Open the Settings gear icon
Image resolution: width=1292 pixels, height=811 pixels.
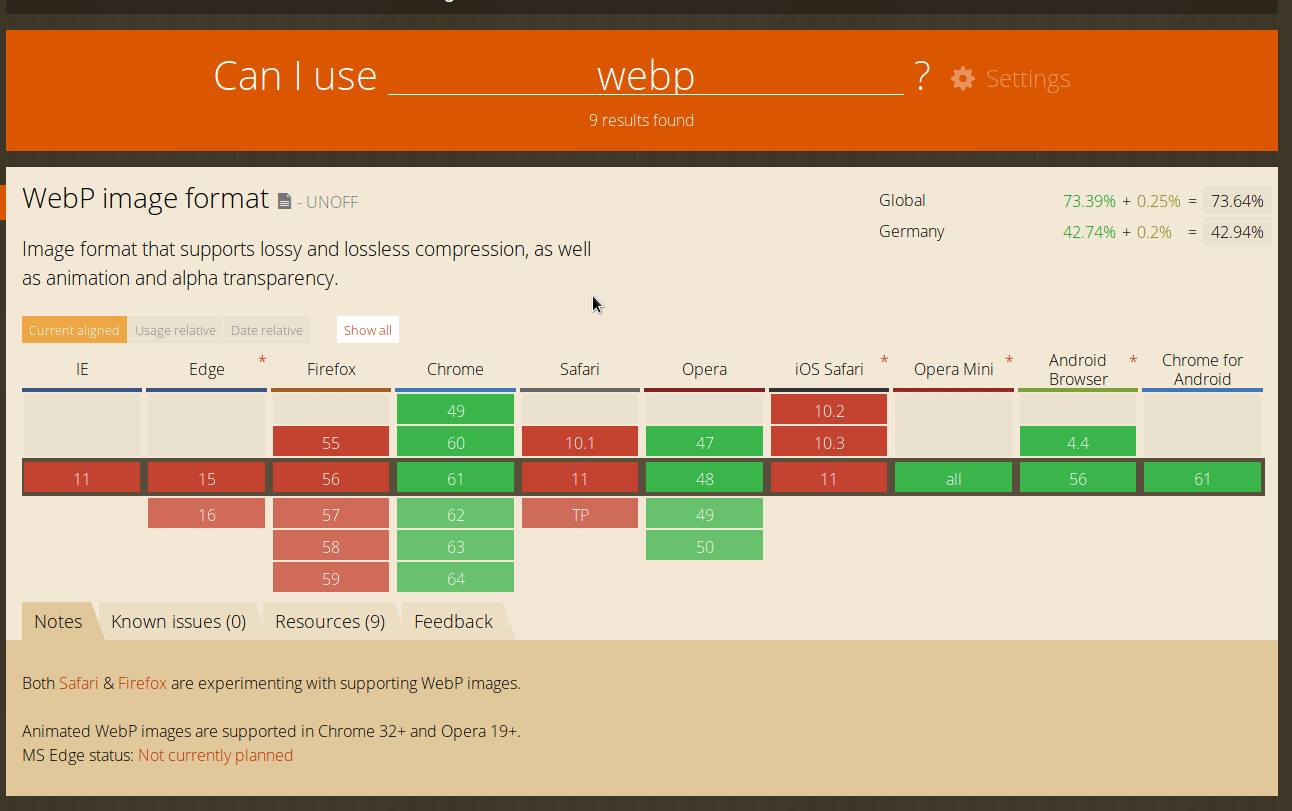pyautogui.click(x=962, y=78)
